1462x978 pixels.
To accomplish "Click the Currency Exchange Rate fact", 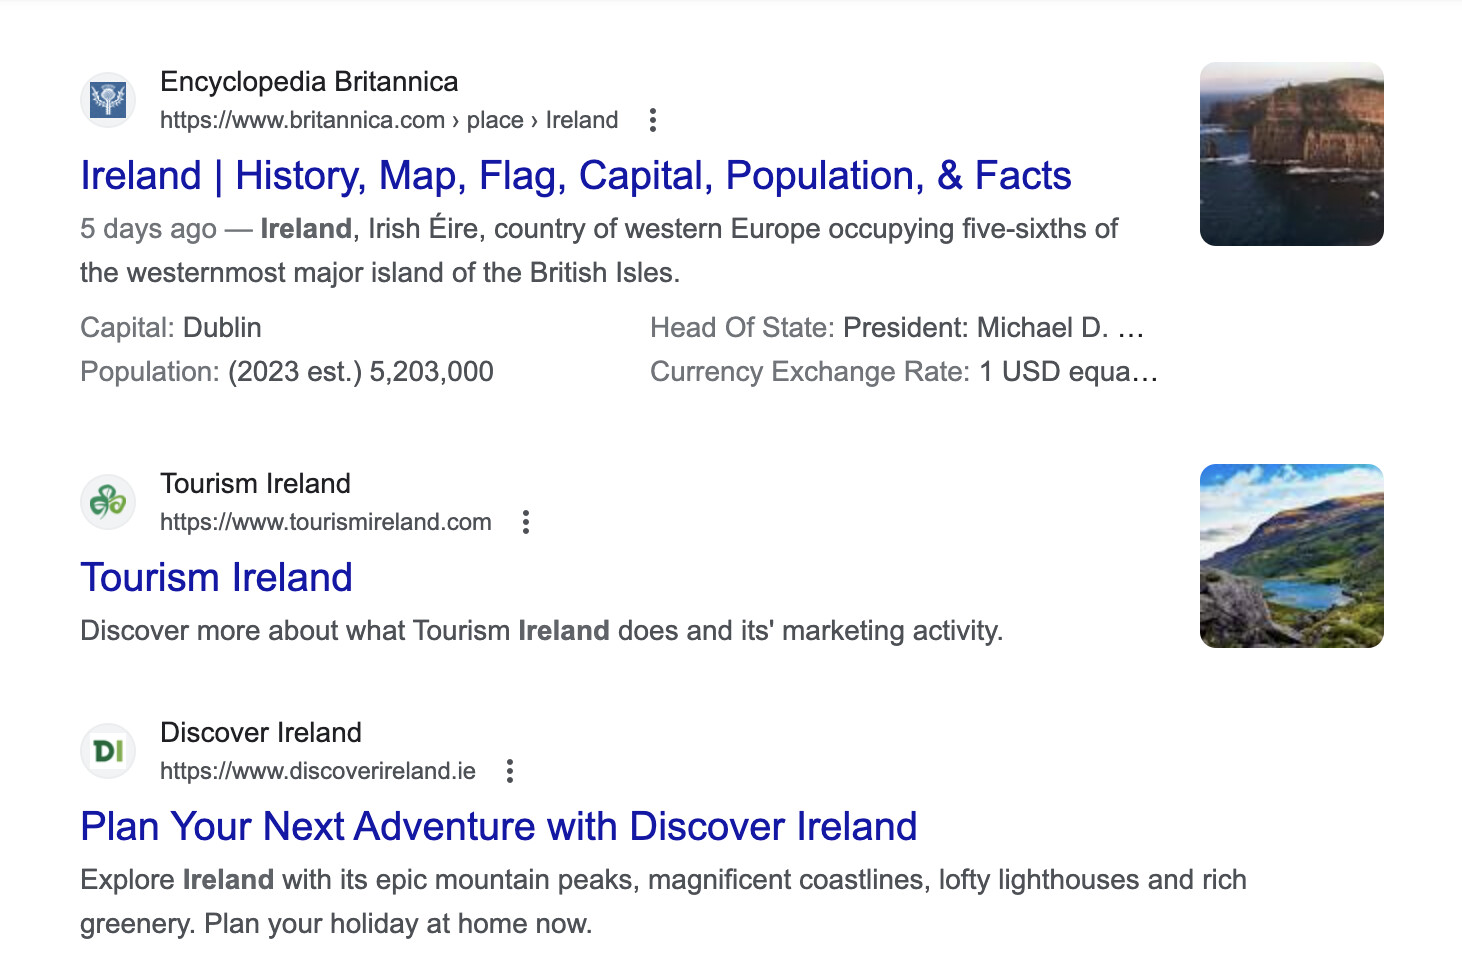I will click(x=904, y=372).
